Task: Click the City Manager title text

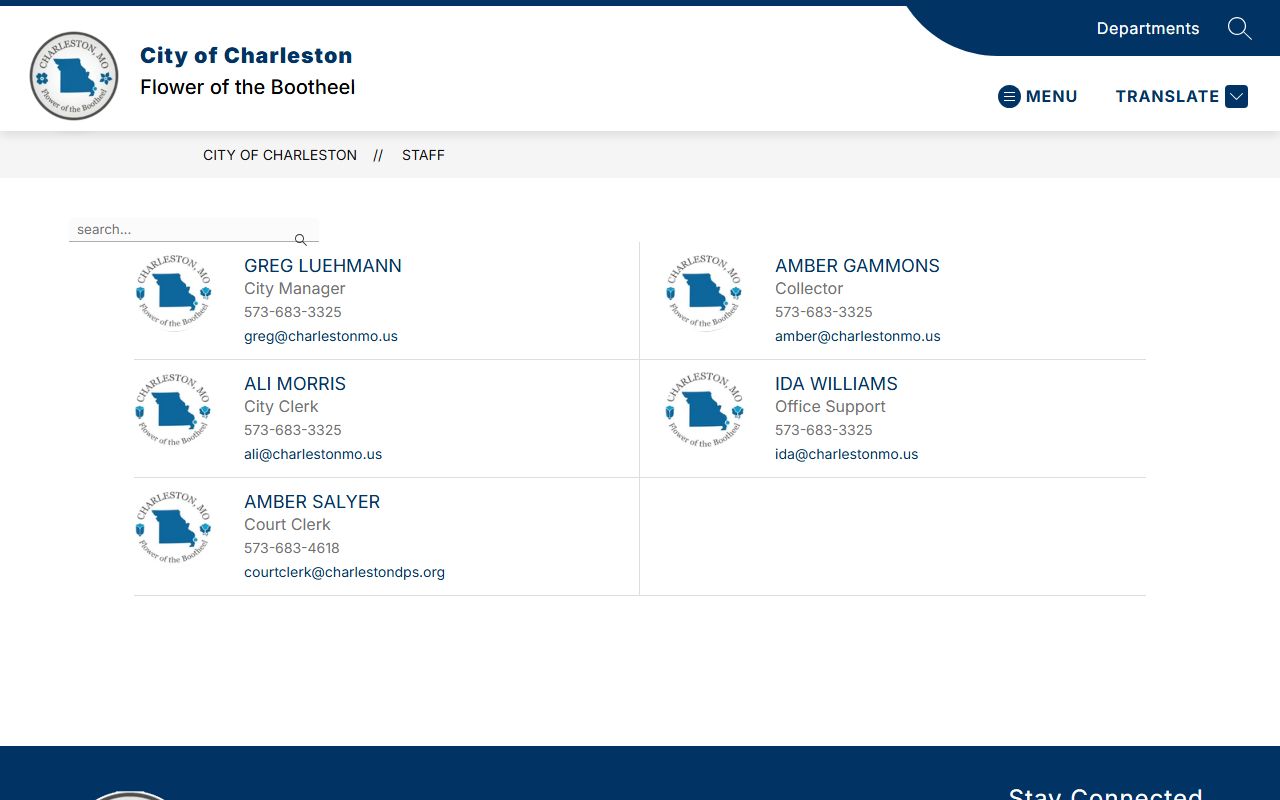Action: tap(295, 289)
